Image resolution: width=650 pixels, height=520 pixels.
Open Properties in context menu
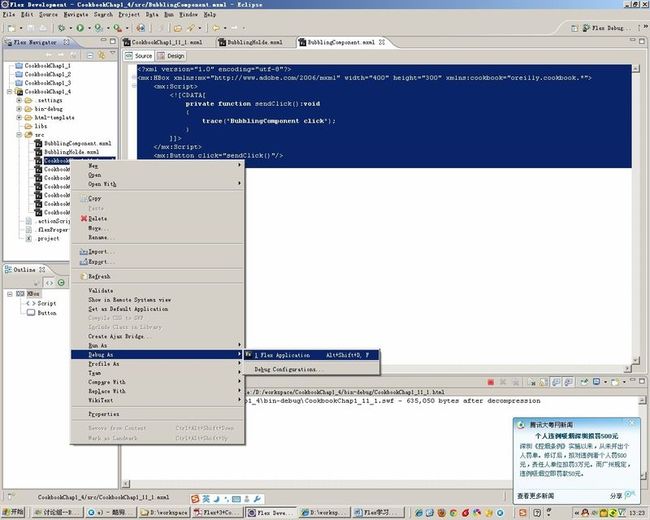pyautogui.click(x=158, y=414)
